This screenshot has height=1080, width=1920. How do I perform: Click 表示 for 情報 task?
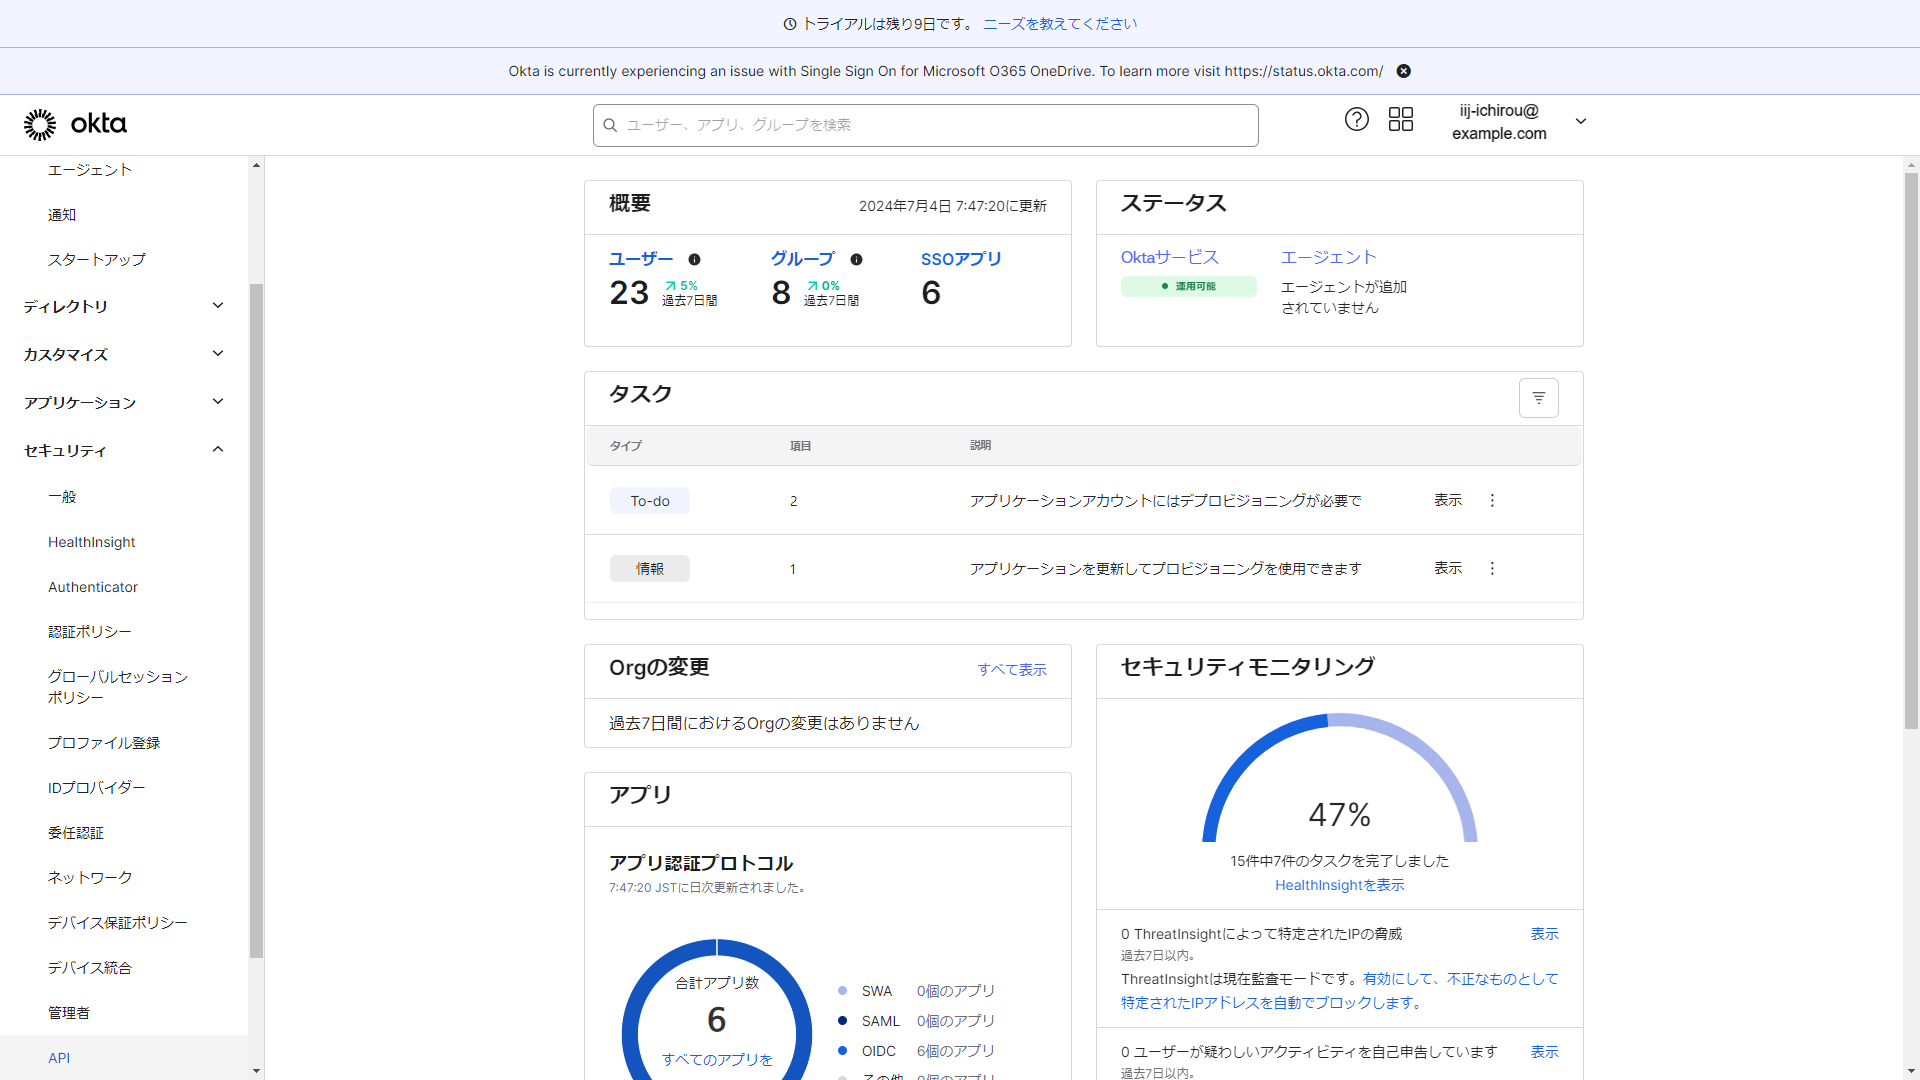(x=1448, y=568)
